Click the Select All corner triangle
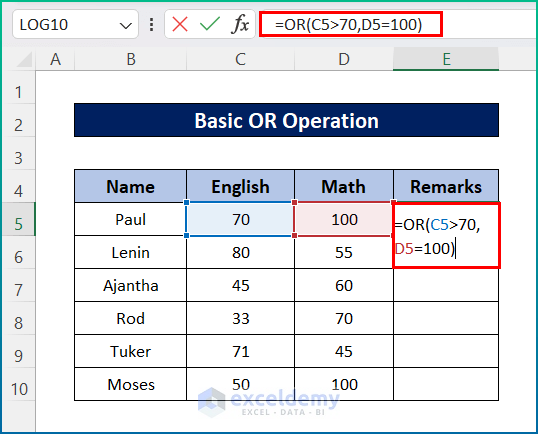This screenshot has width=538, height=434. point(25,59)
